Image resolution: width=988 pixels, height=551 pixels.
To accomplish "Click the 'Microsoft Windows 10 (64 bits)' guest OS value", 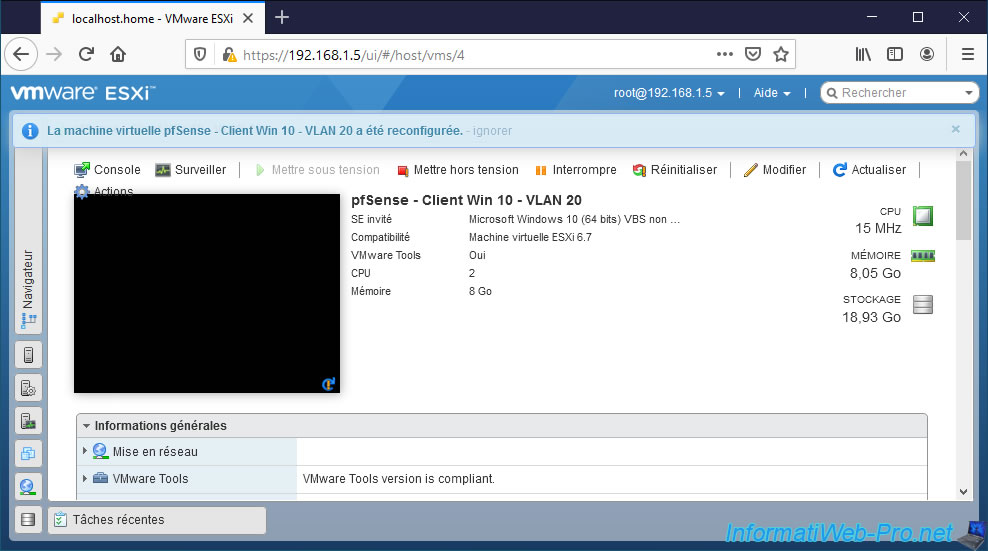I will pos(574,219).
